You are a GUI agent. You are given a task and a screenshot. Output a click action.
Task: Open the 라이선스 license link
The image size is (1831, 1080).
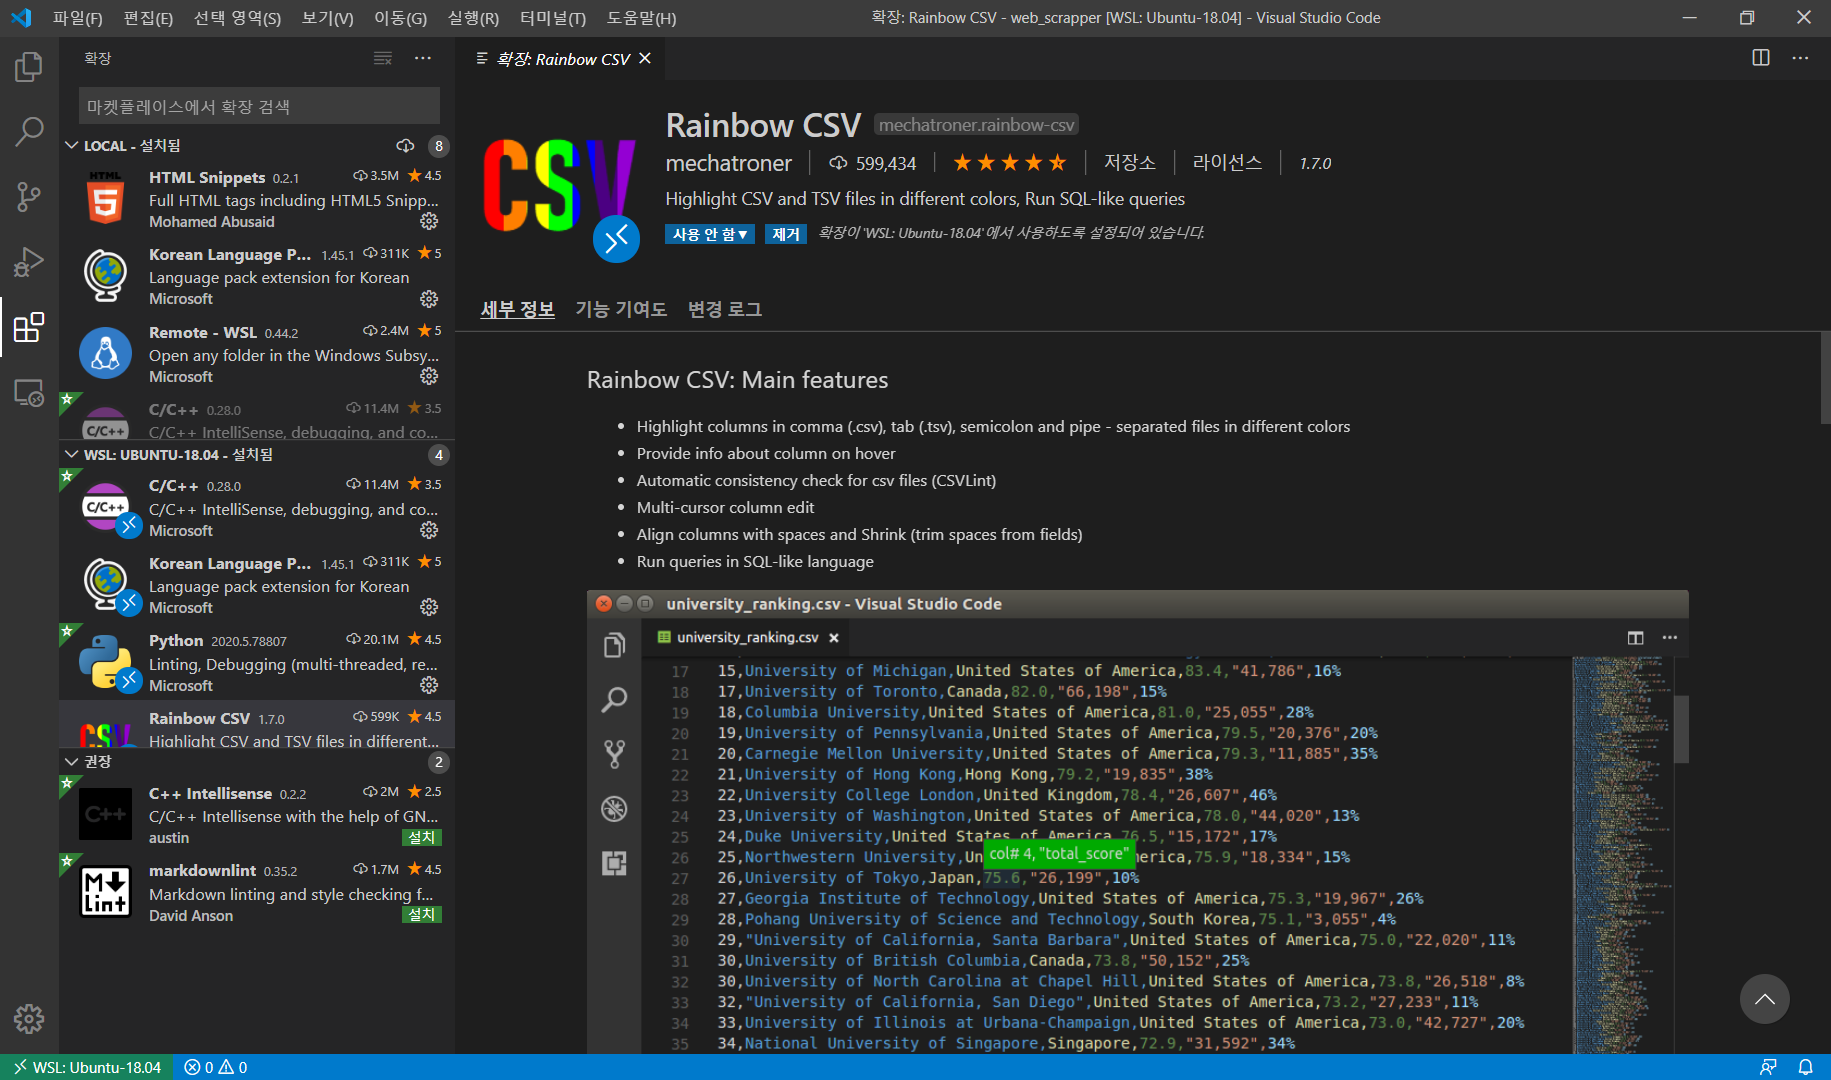[x=1227, y=162]
